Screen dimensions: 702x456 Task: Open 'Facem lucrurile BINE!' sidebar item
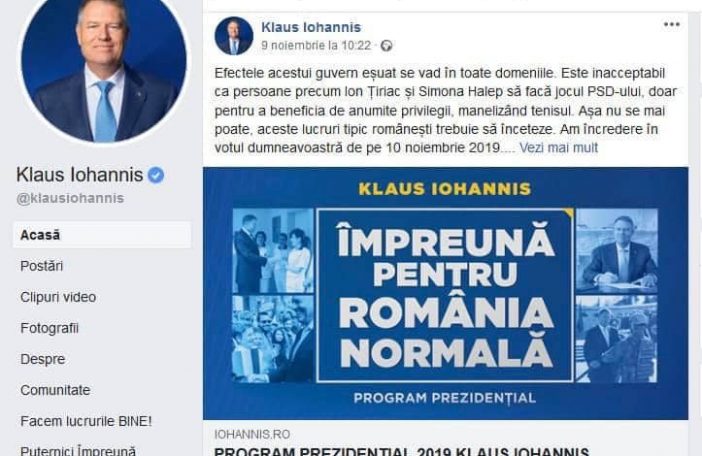(x=86, y=422)
